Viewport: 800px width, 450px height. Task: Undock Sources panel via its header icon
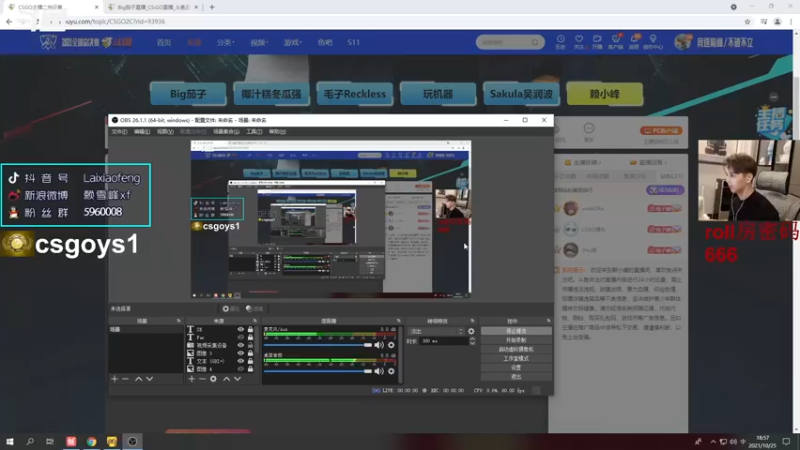[255, 321]
